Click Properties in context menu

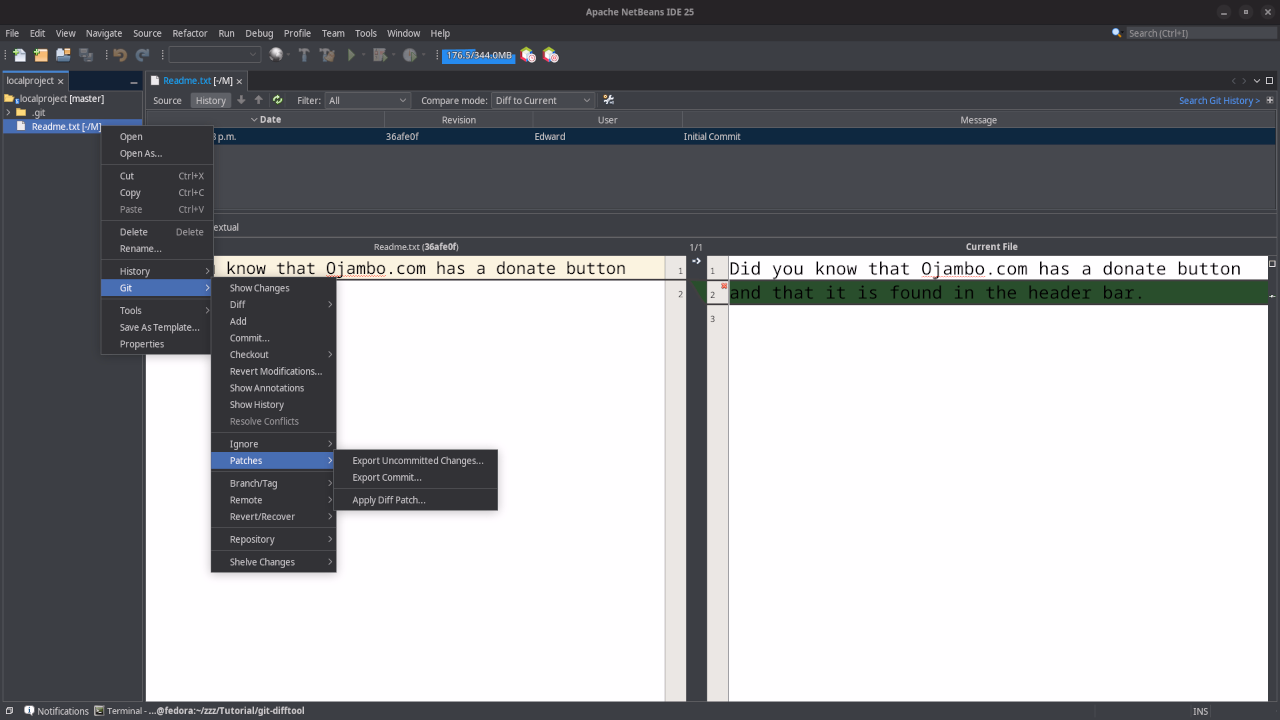157,344
